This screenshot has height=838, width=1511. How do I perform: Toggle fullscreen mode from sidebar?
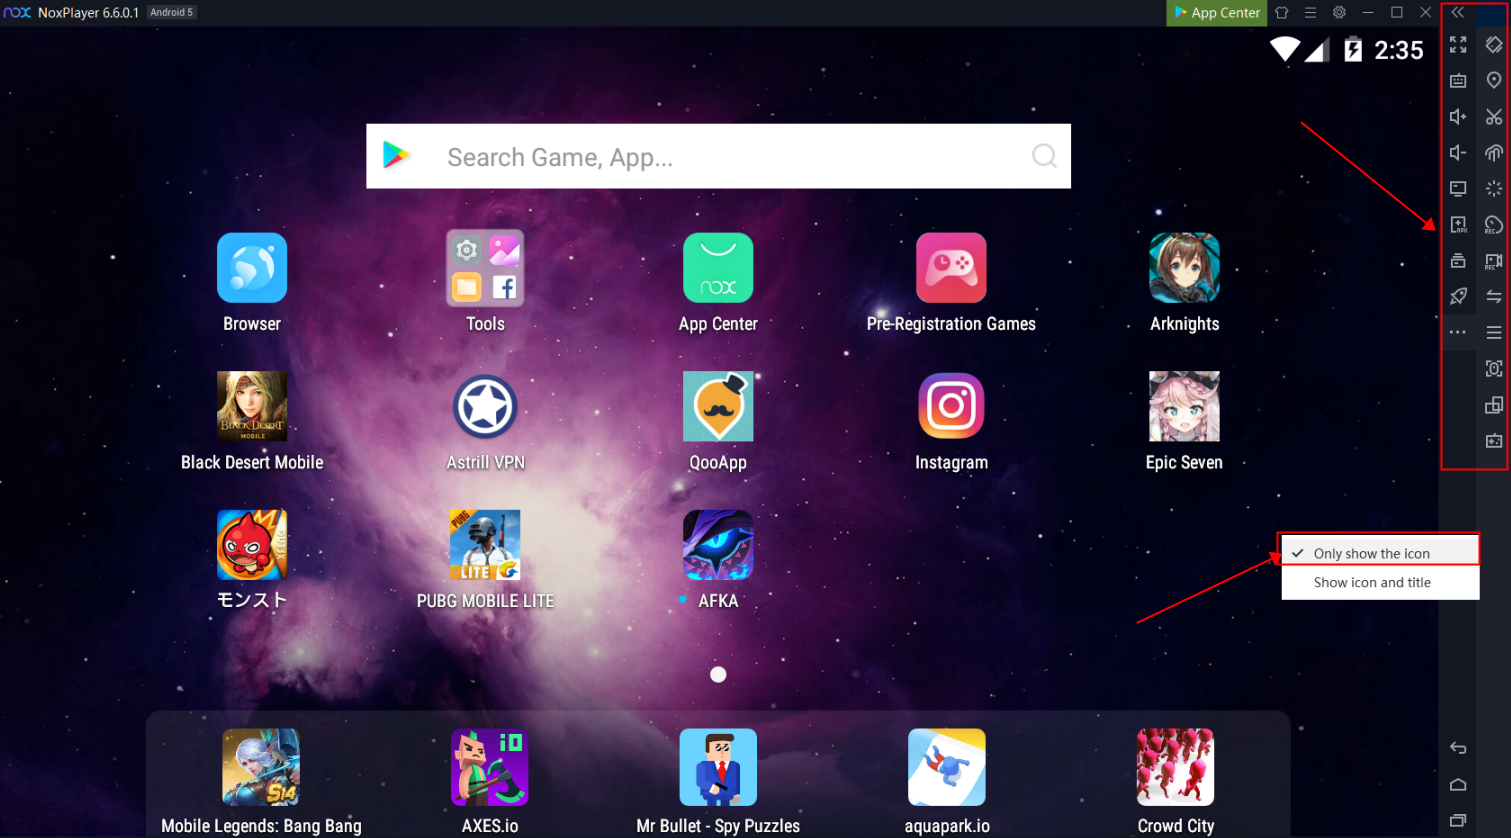[1458, 45]
